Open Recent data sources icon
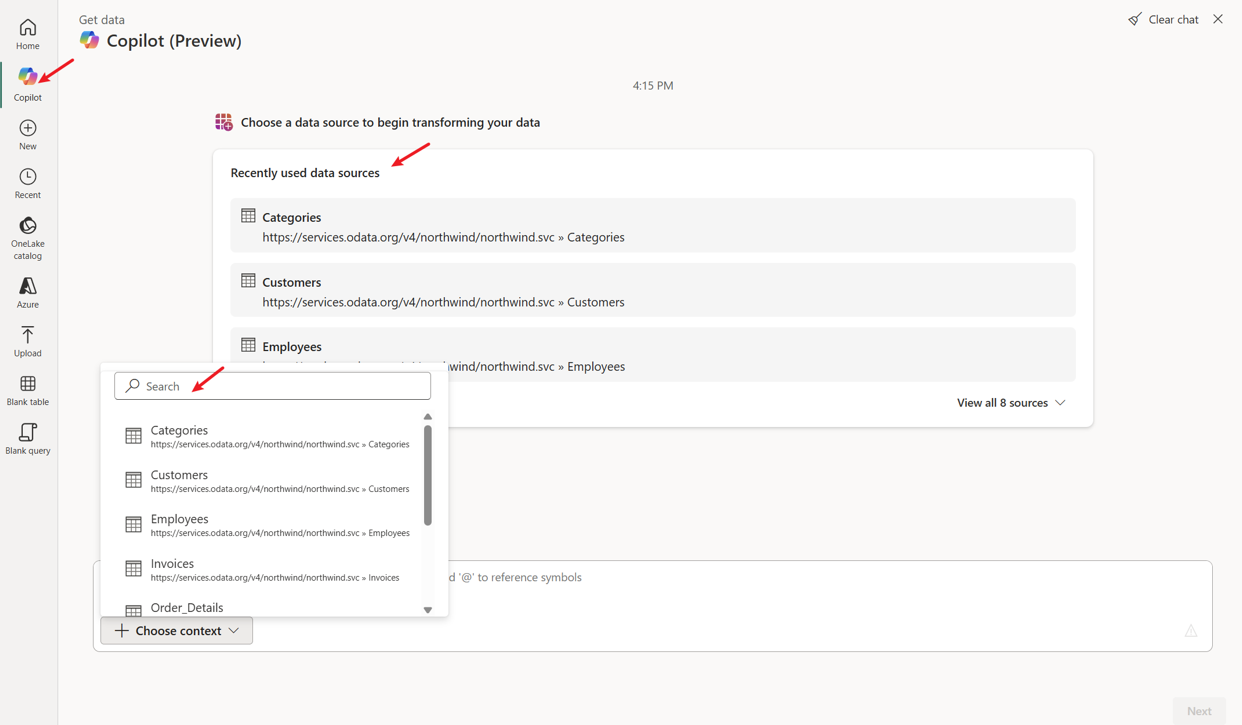Viewport: 1242px width, 725px height. (x=27, y=176)
